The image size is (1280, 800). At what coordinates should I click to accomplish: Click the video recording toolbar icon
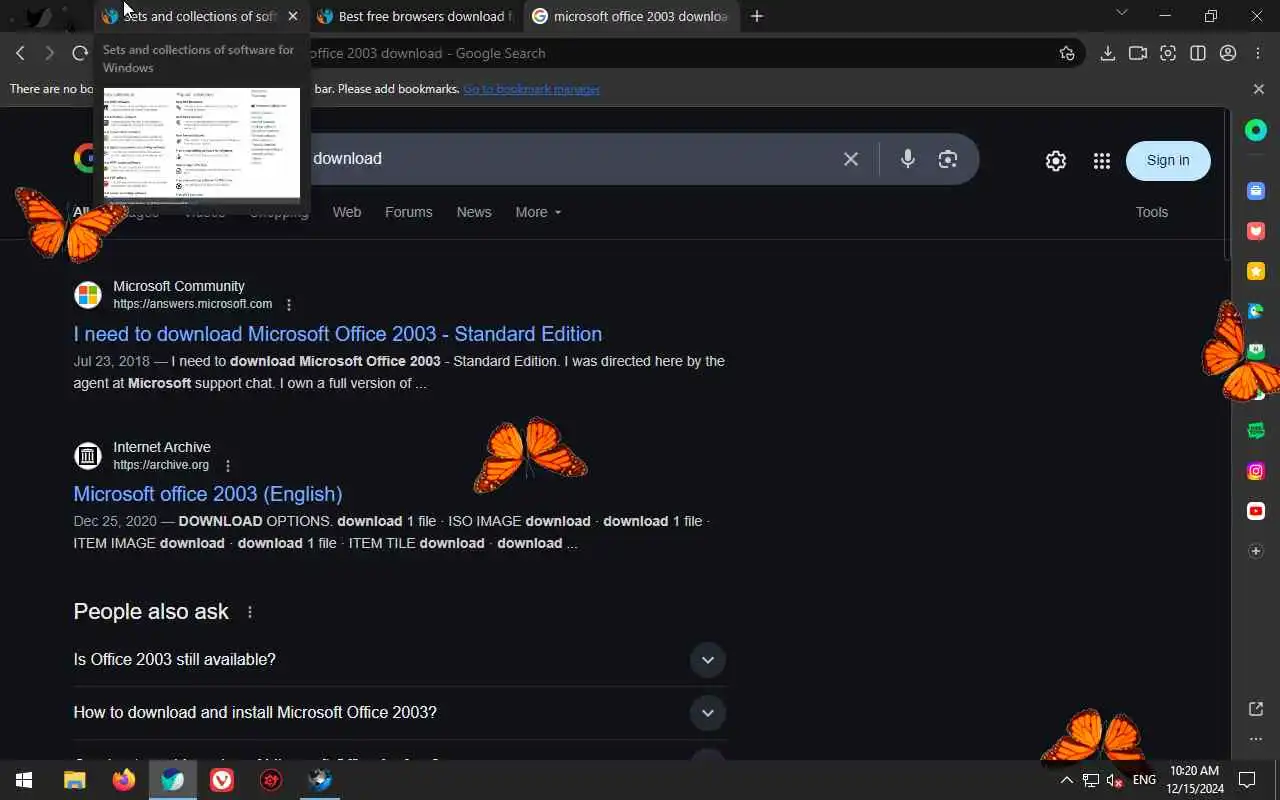point(1137,53)
